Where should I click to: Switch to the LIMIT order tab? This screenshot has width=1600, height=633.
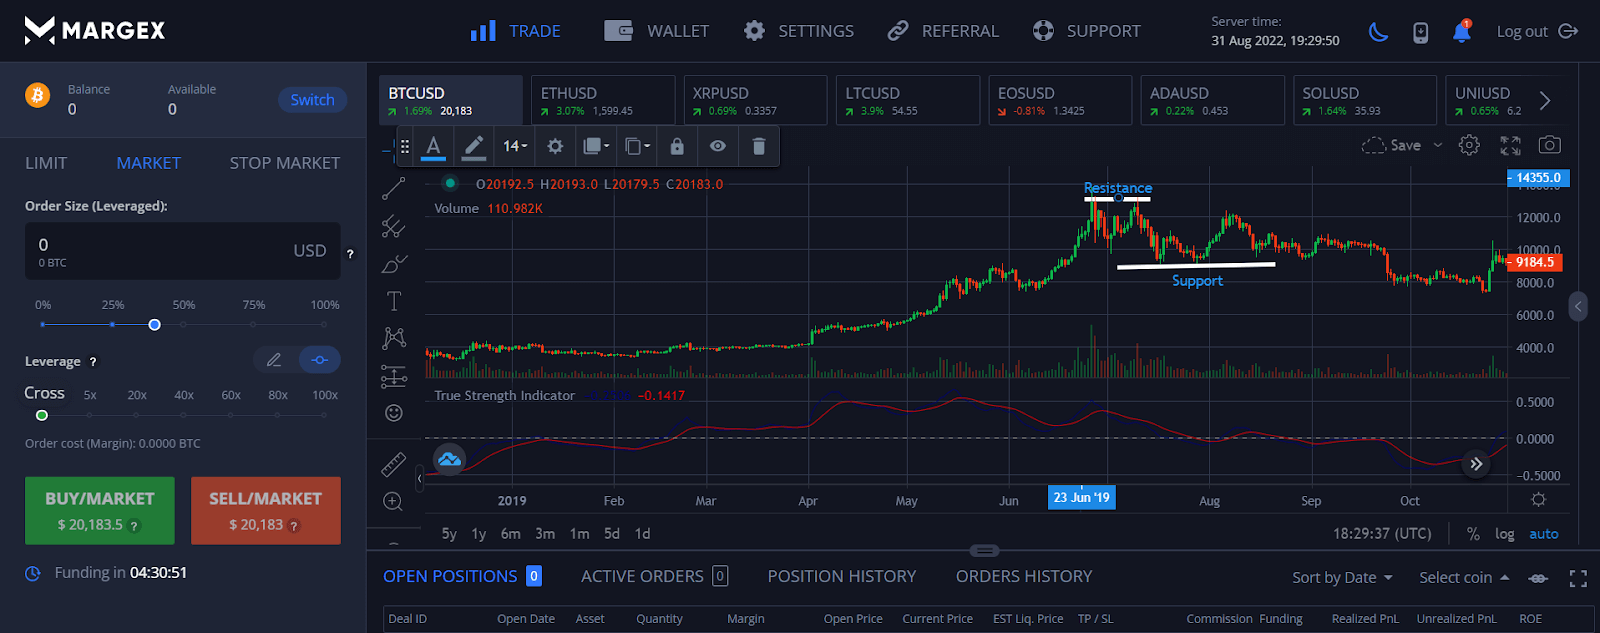click(46, 163)
